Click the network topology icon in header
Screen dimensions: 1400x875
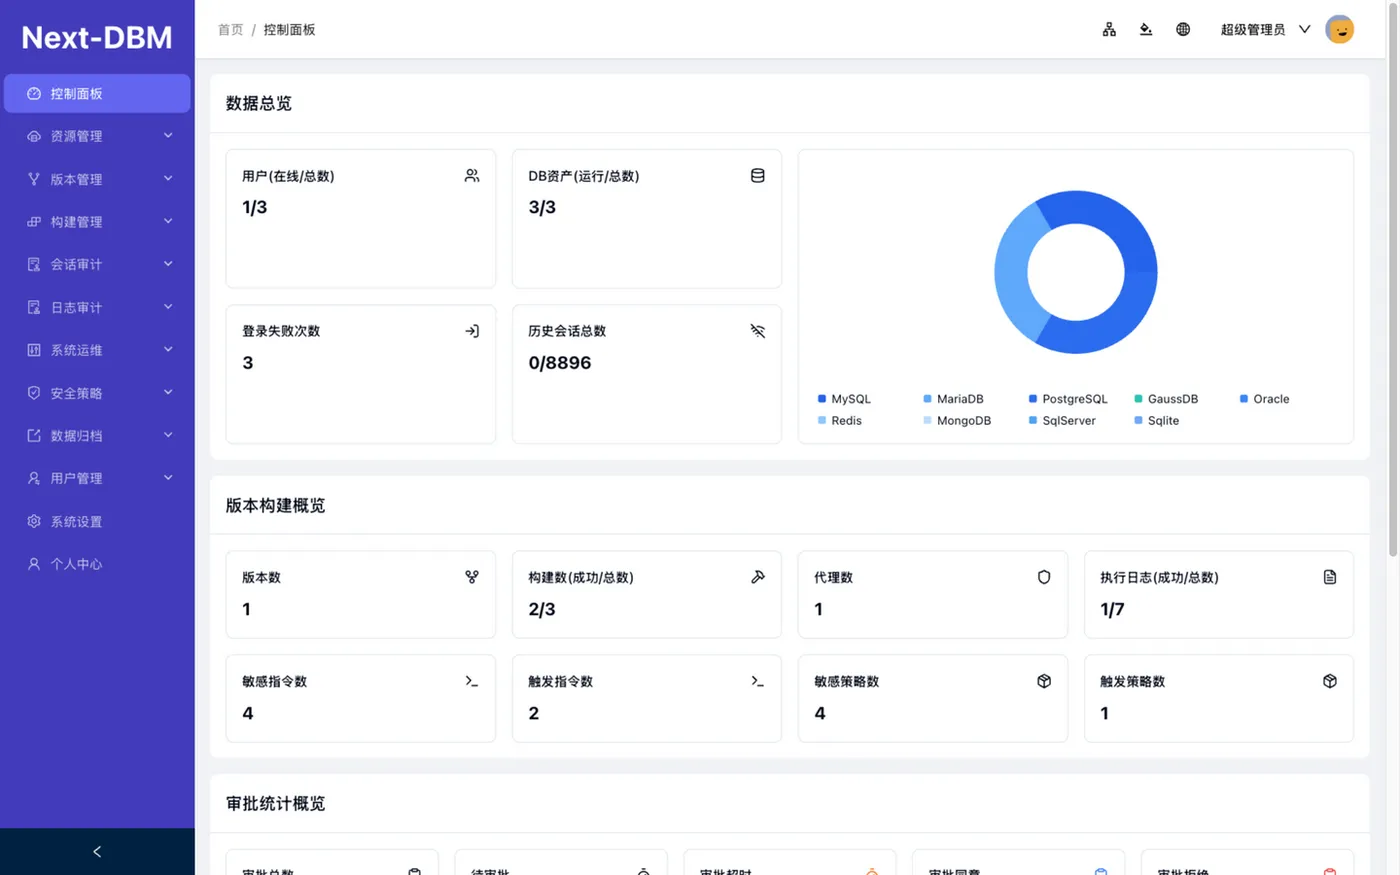[x=1109, y=29]
